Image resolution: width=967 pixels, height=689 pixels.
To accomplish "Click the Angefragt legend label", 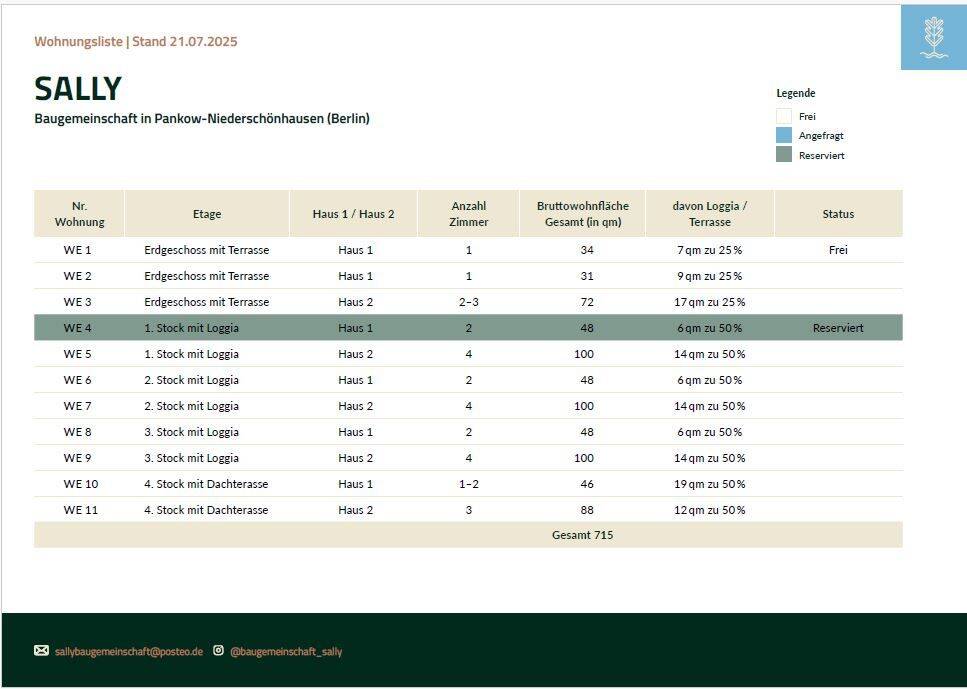I will coord(821,136).
